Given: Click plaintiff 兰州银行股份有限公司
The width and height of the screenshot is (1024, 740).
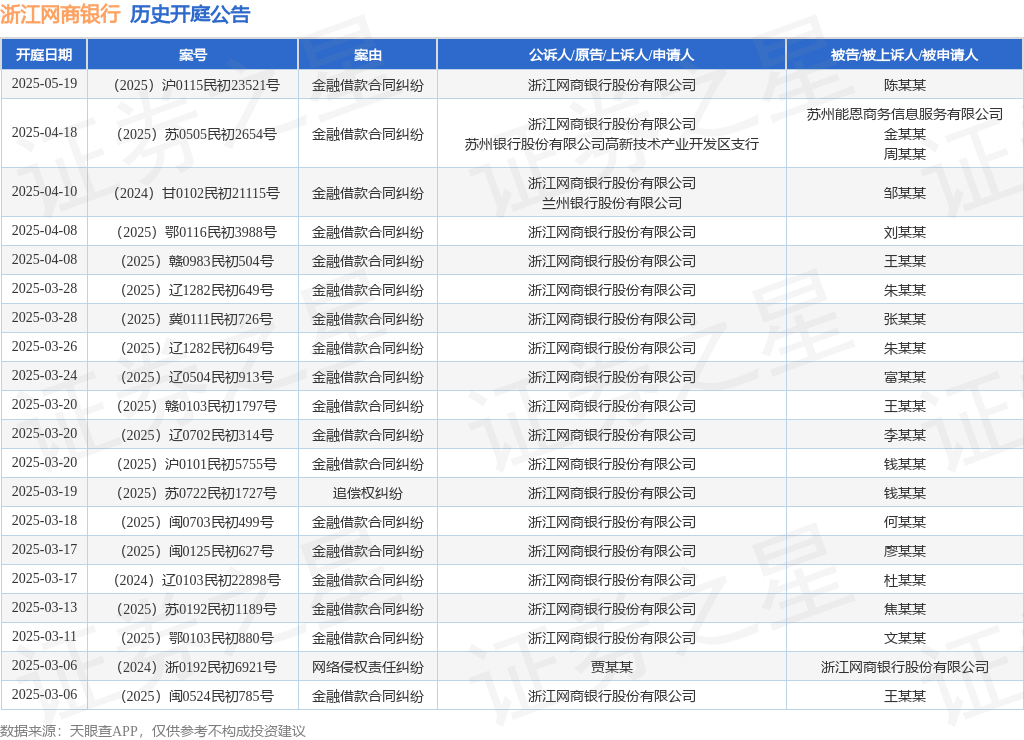Looking at the screenshot, I should click(611, 203).
